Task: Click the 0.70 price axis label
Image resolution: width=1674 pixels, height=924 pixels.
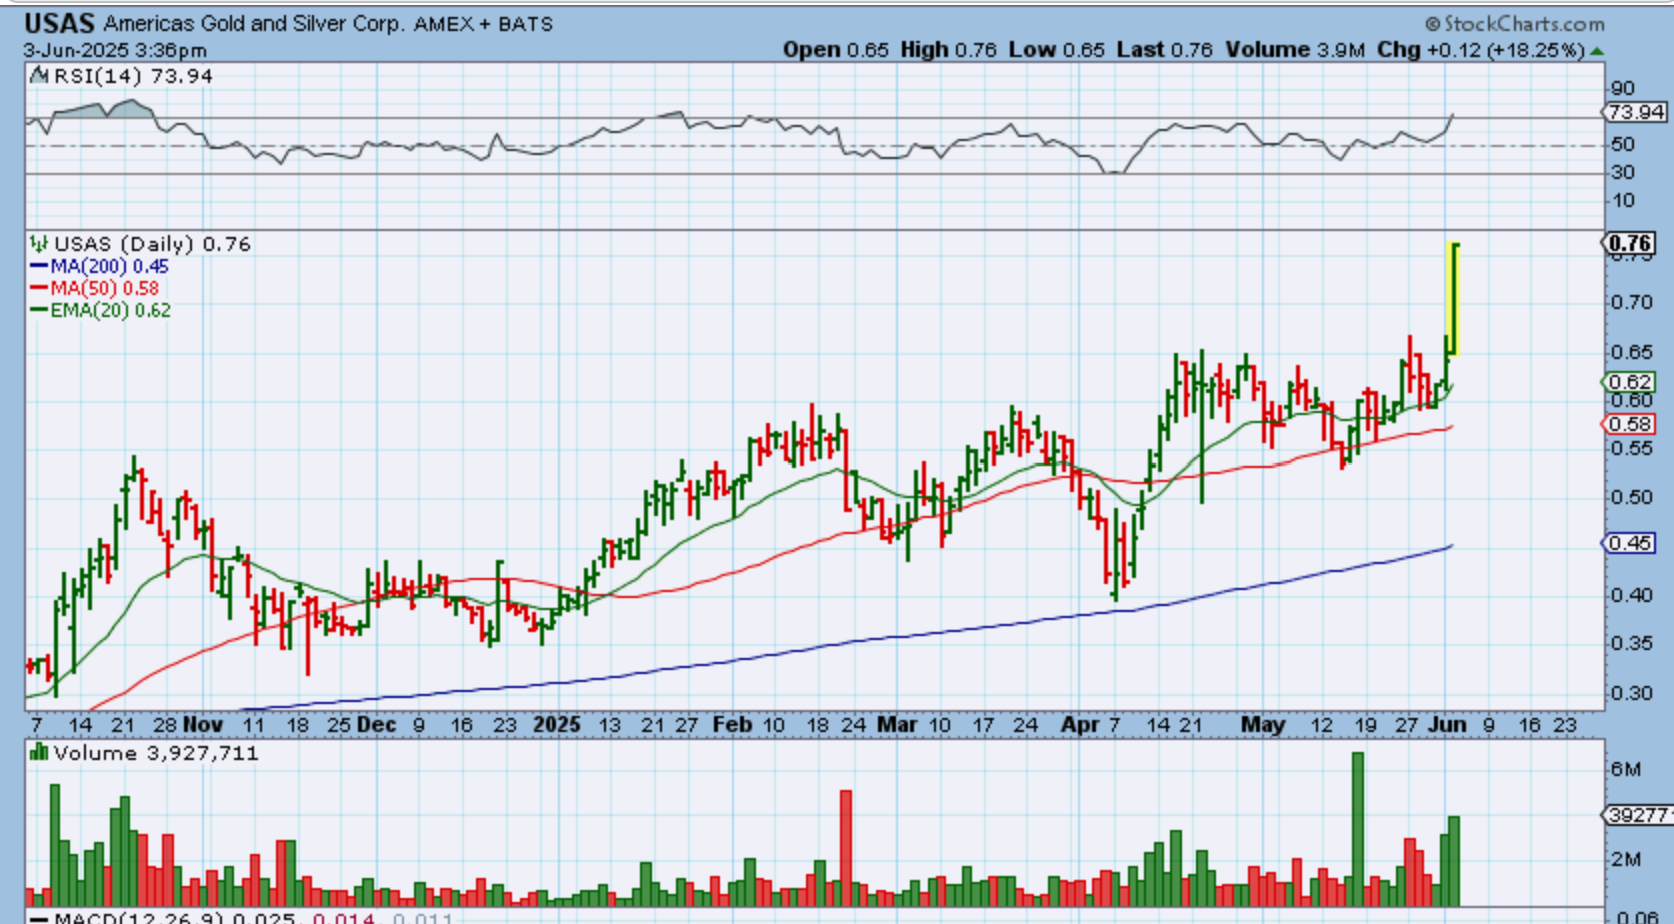Action: 1631,302
